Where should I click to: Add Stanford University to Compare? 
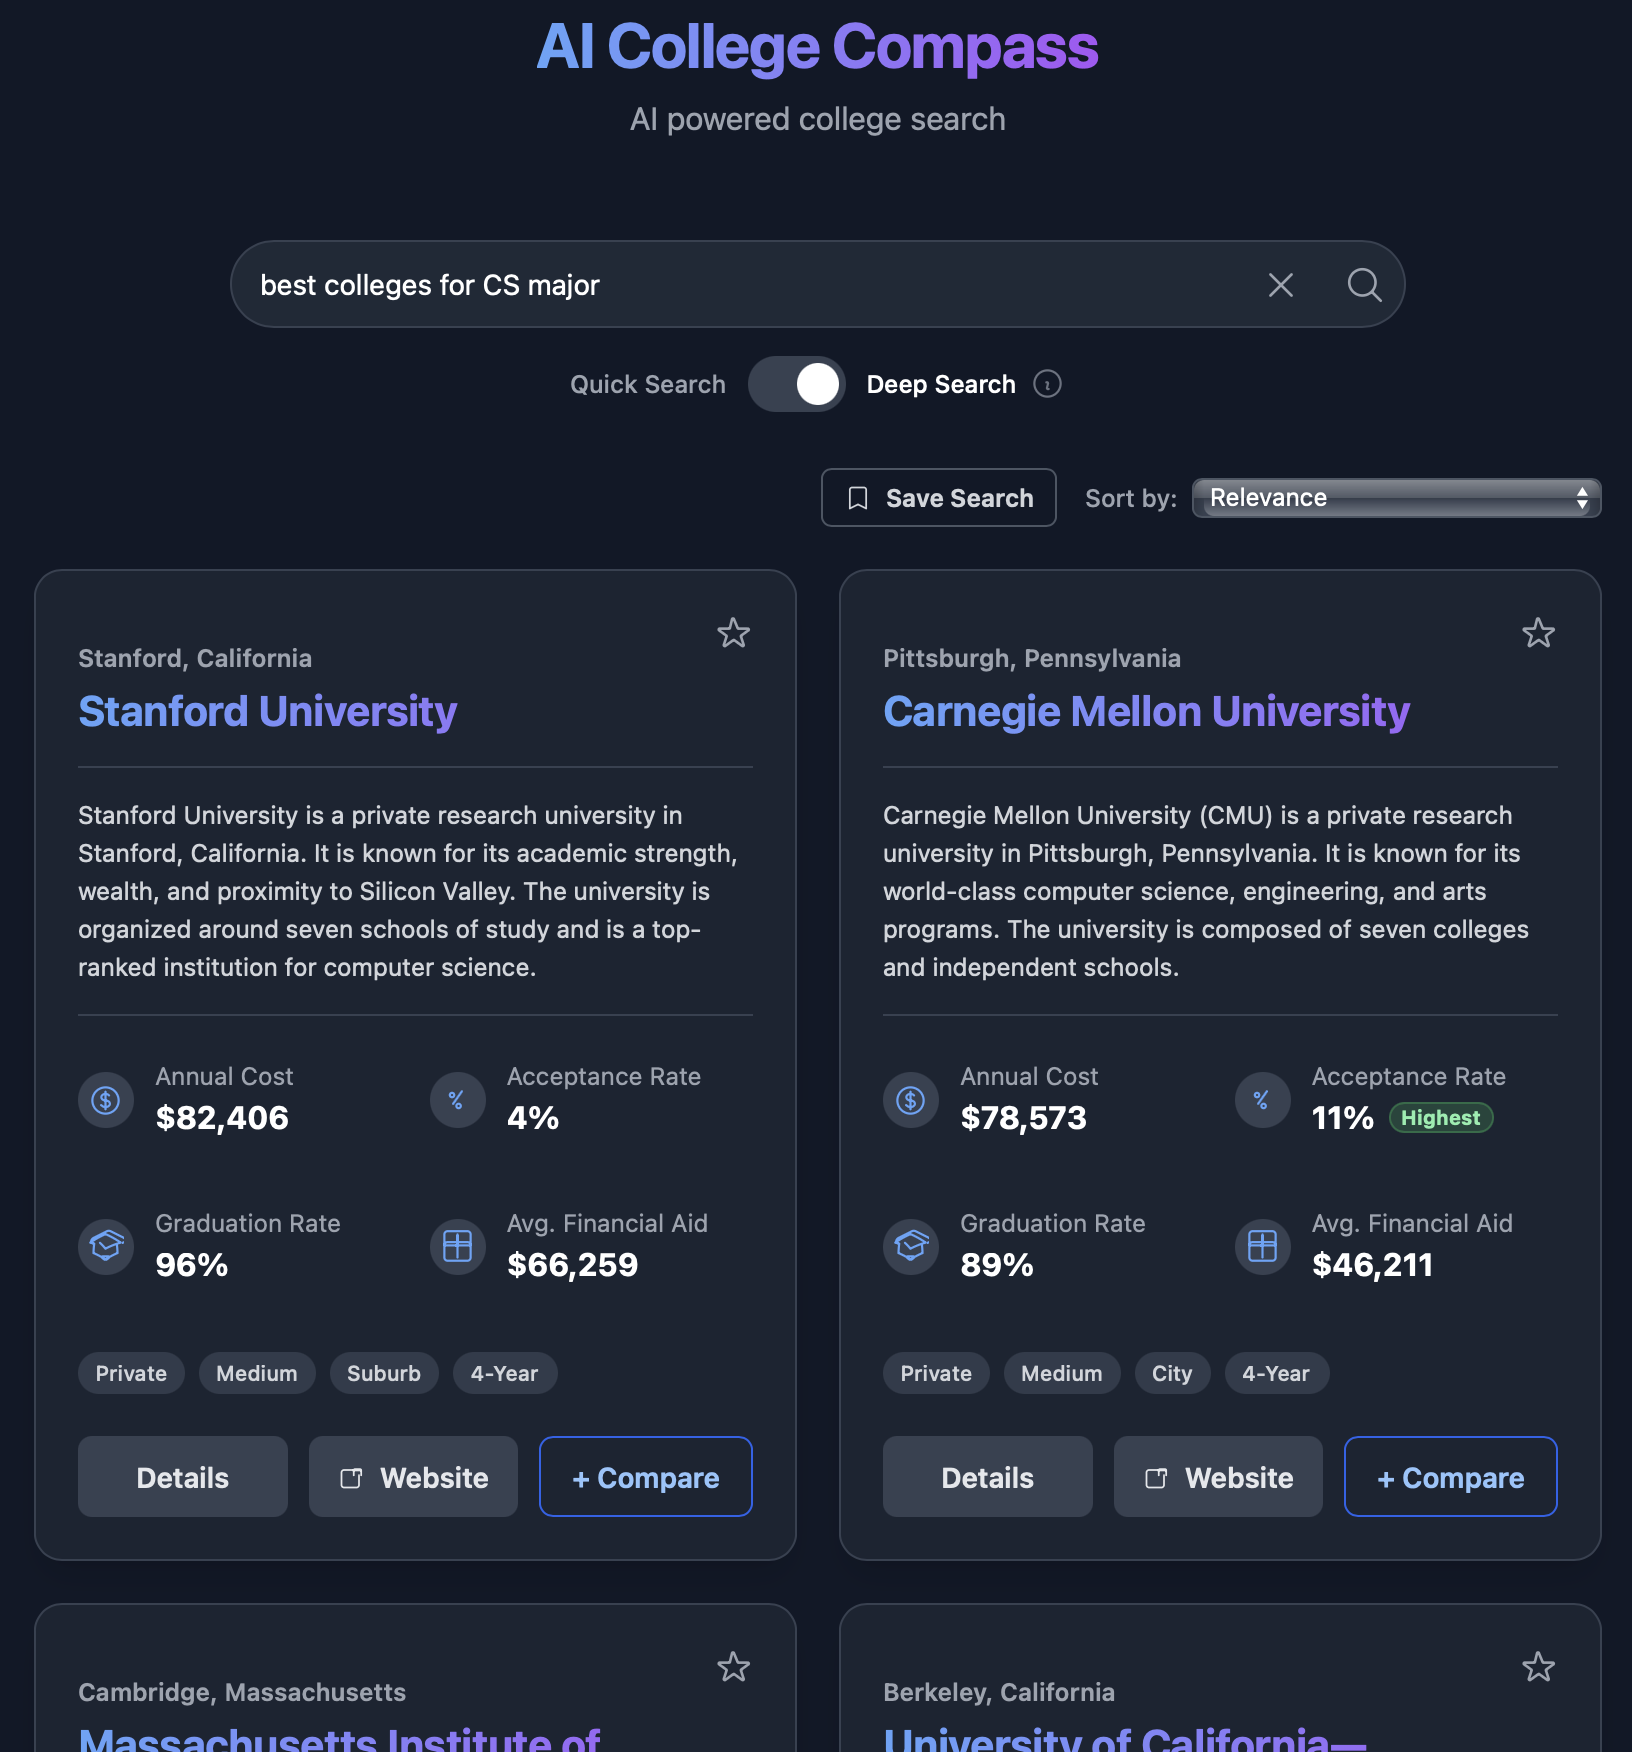click(x=645, y=1477)
